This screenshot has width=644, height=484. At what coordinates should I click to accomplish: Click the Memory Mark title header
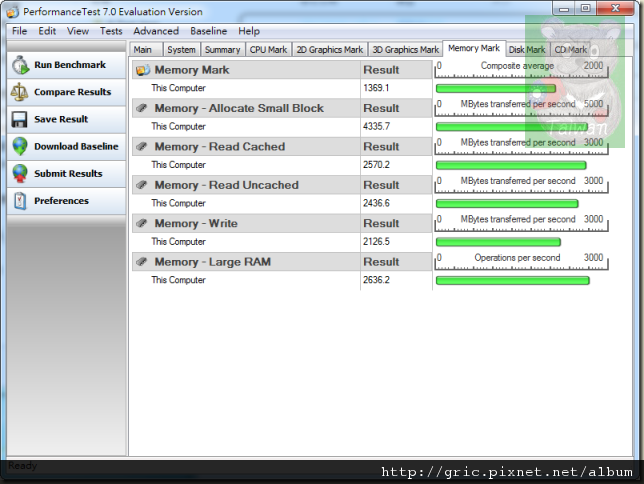[x=282, y=70]
